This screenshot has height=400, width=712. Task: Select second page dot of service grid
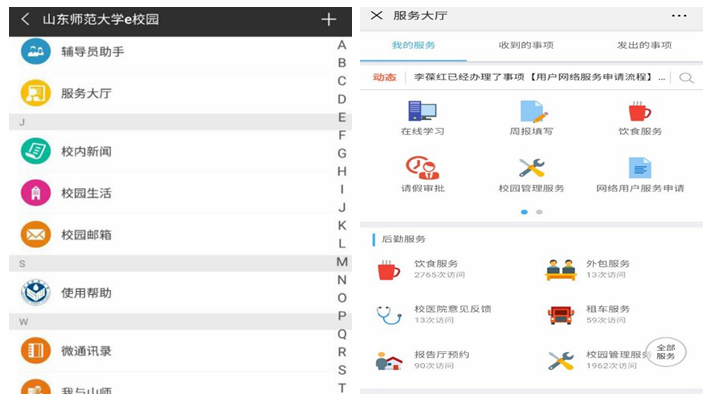(539, 212)
